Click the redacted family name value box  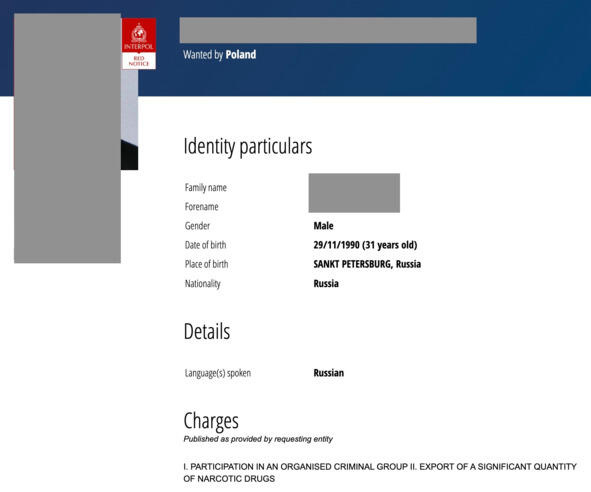point(354,193)
